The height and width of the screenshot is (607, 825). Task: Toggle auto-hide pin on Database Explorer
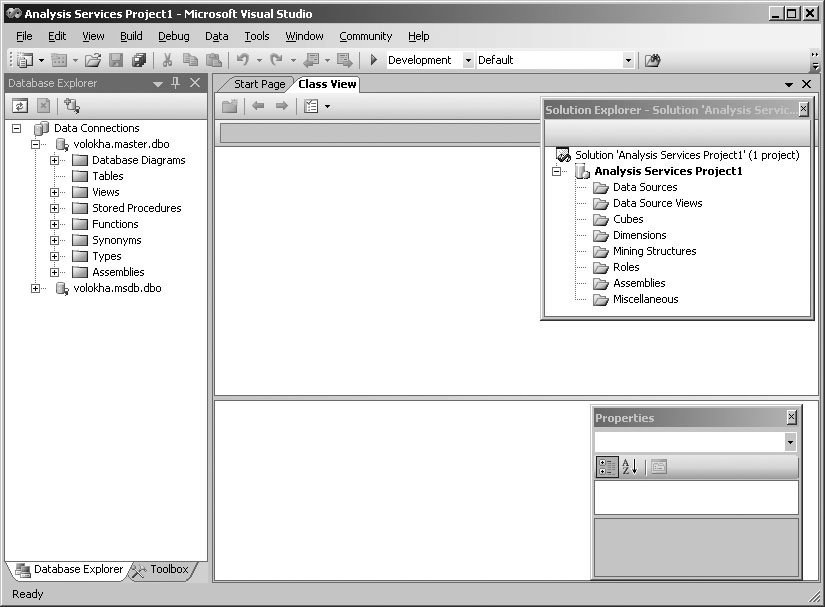click(176, 84)
